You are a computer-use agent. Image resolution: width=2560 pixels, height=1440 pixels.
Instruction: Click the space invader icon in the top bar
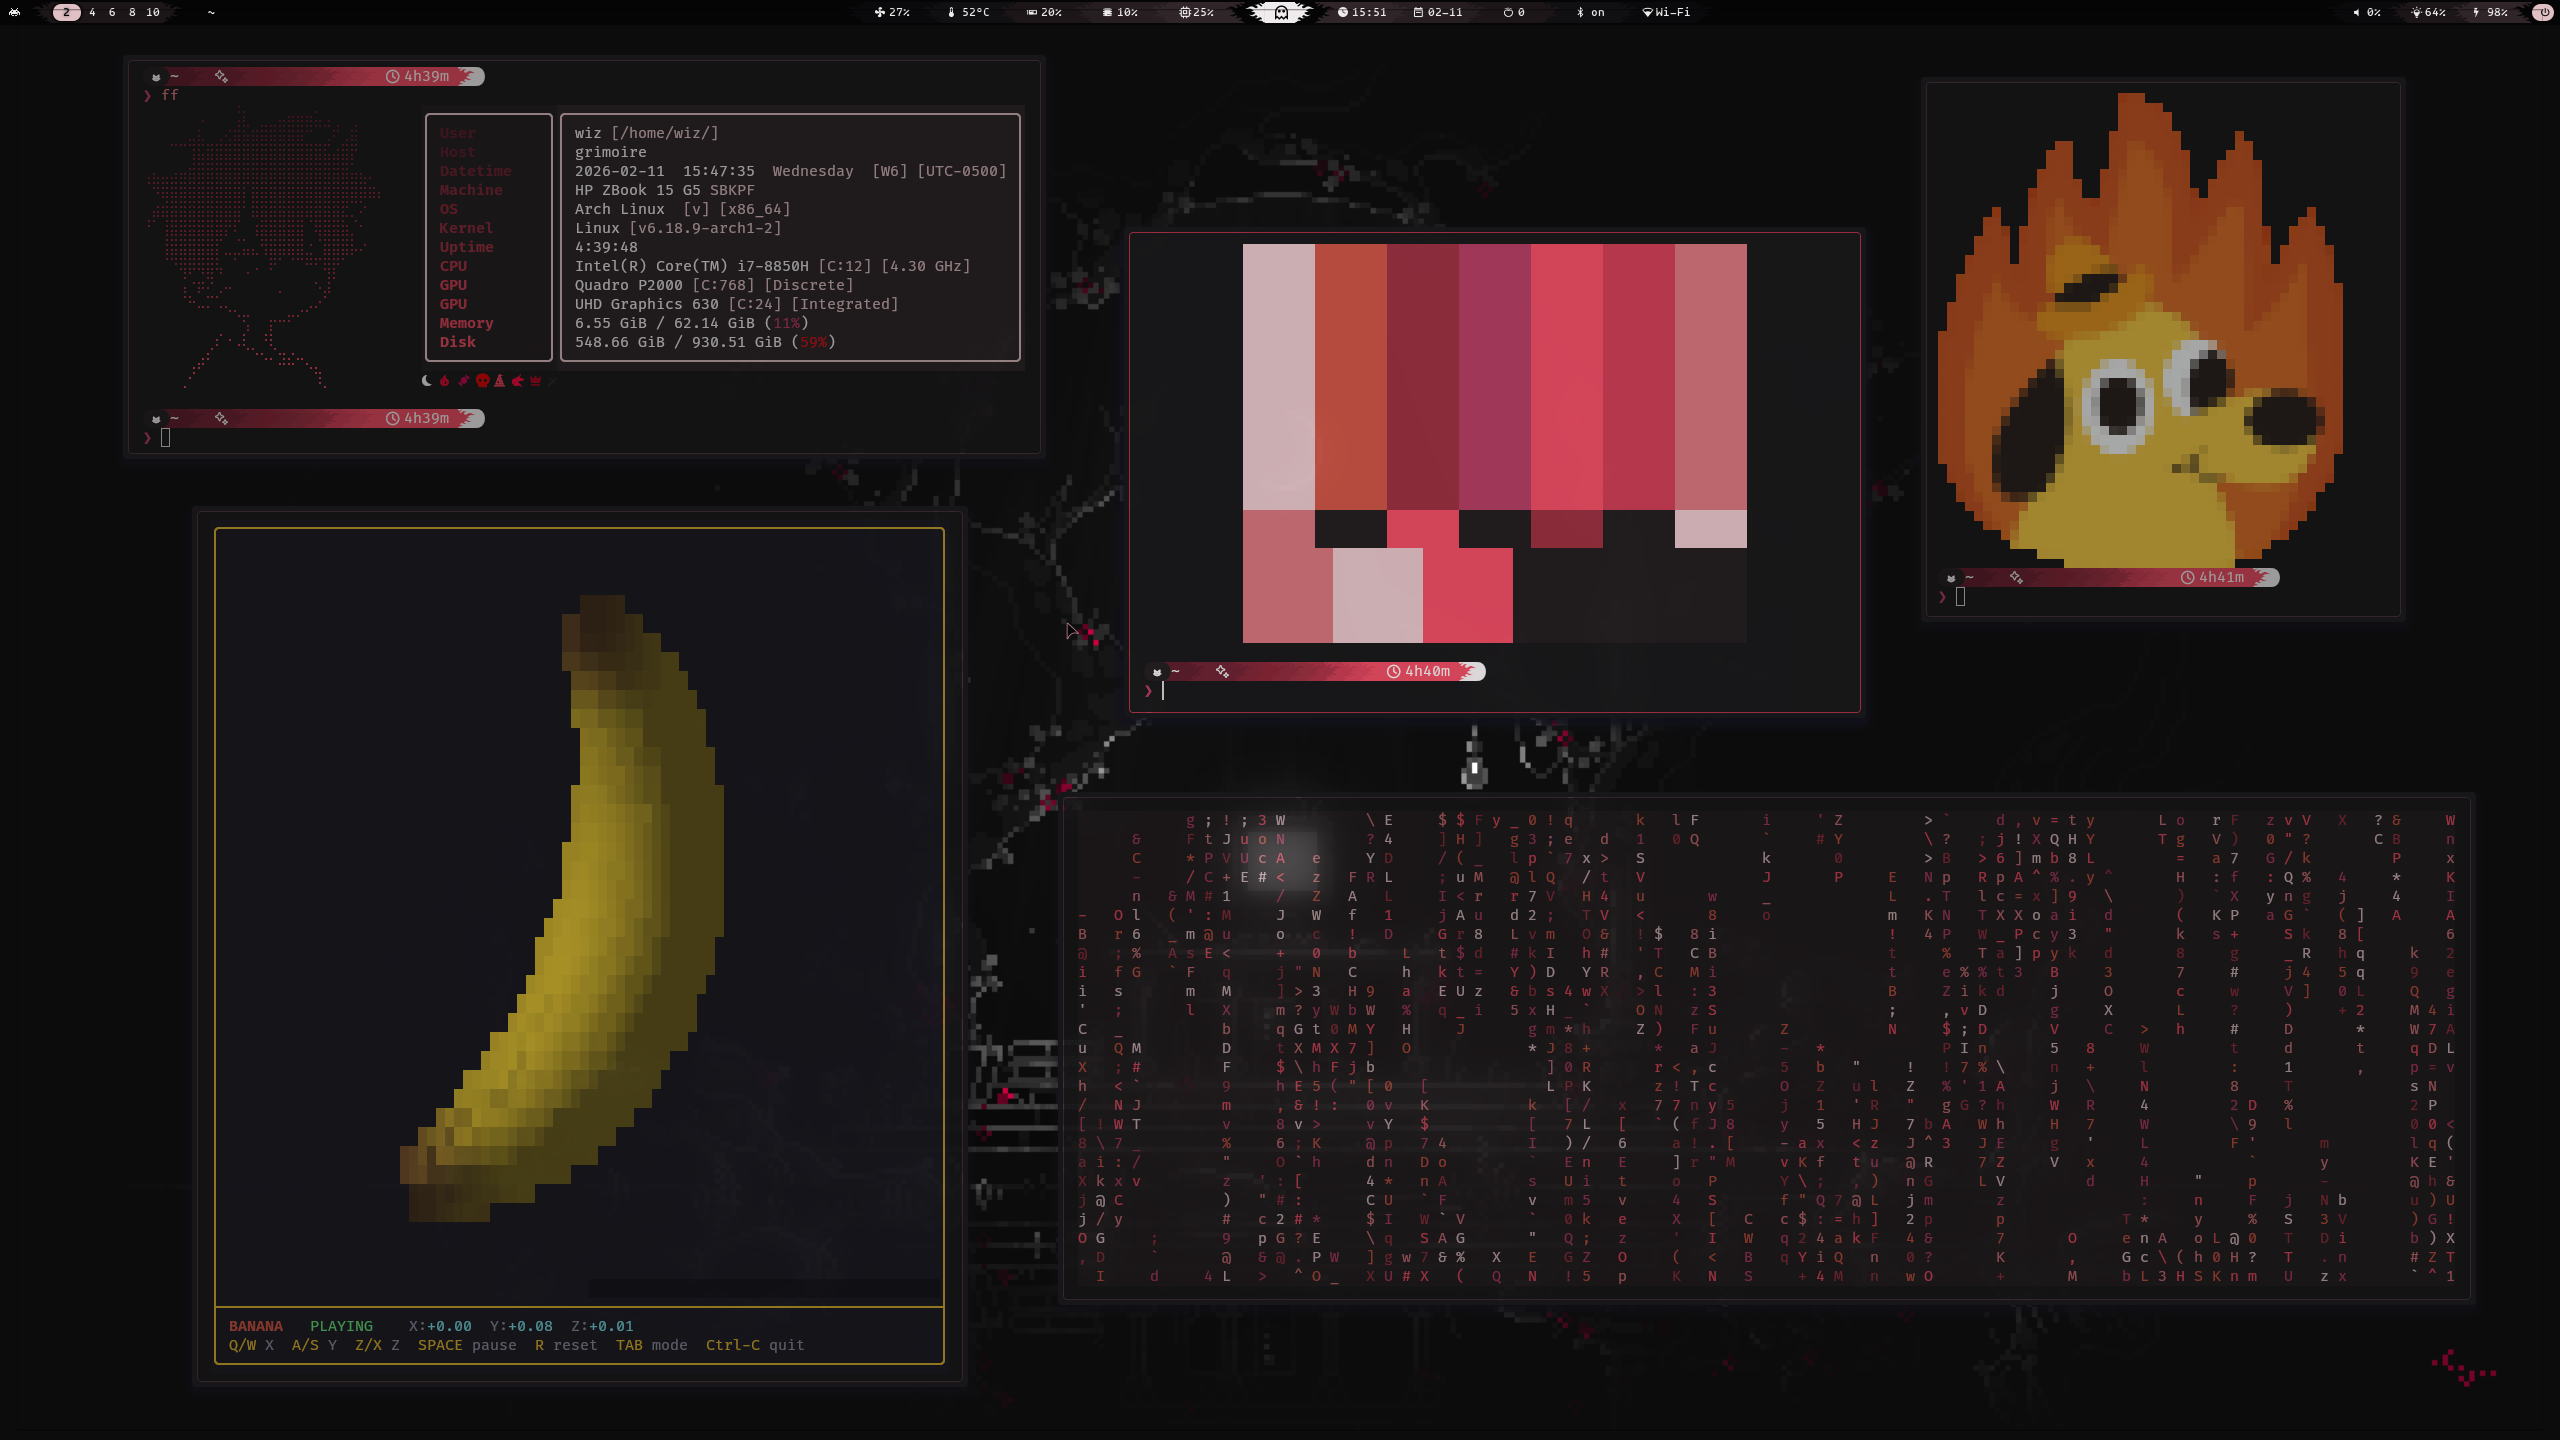(x=14, y=13)
